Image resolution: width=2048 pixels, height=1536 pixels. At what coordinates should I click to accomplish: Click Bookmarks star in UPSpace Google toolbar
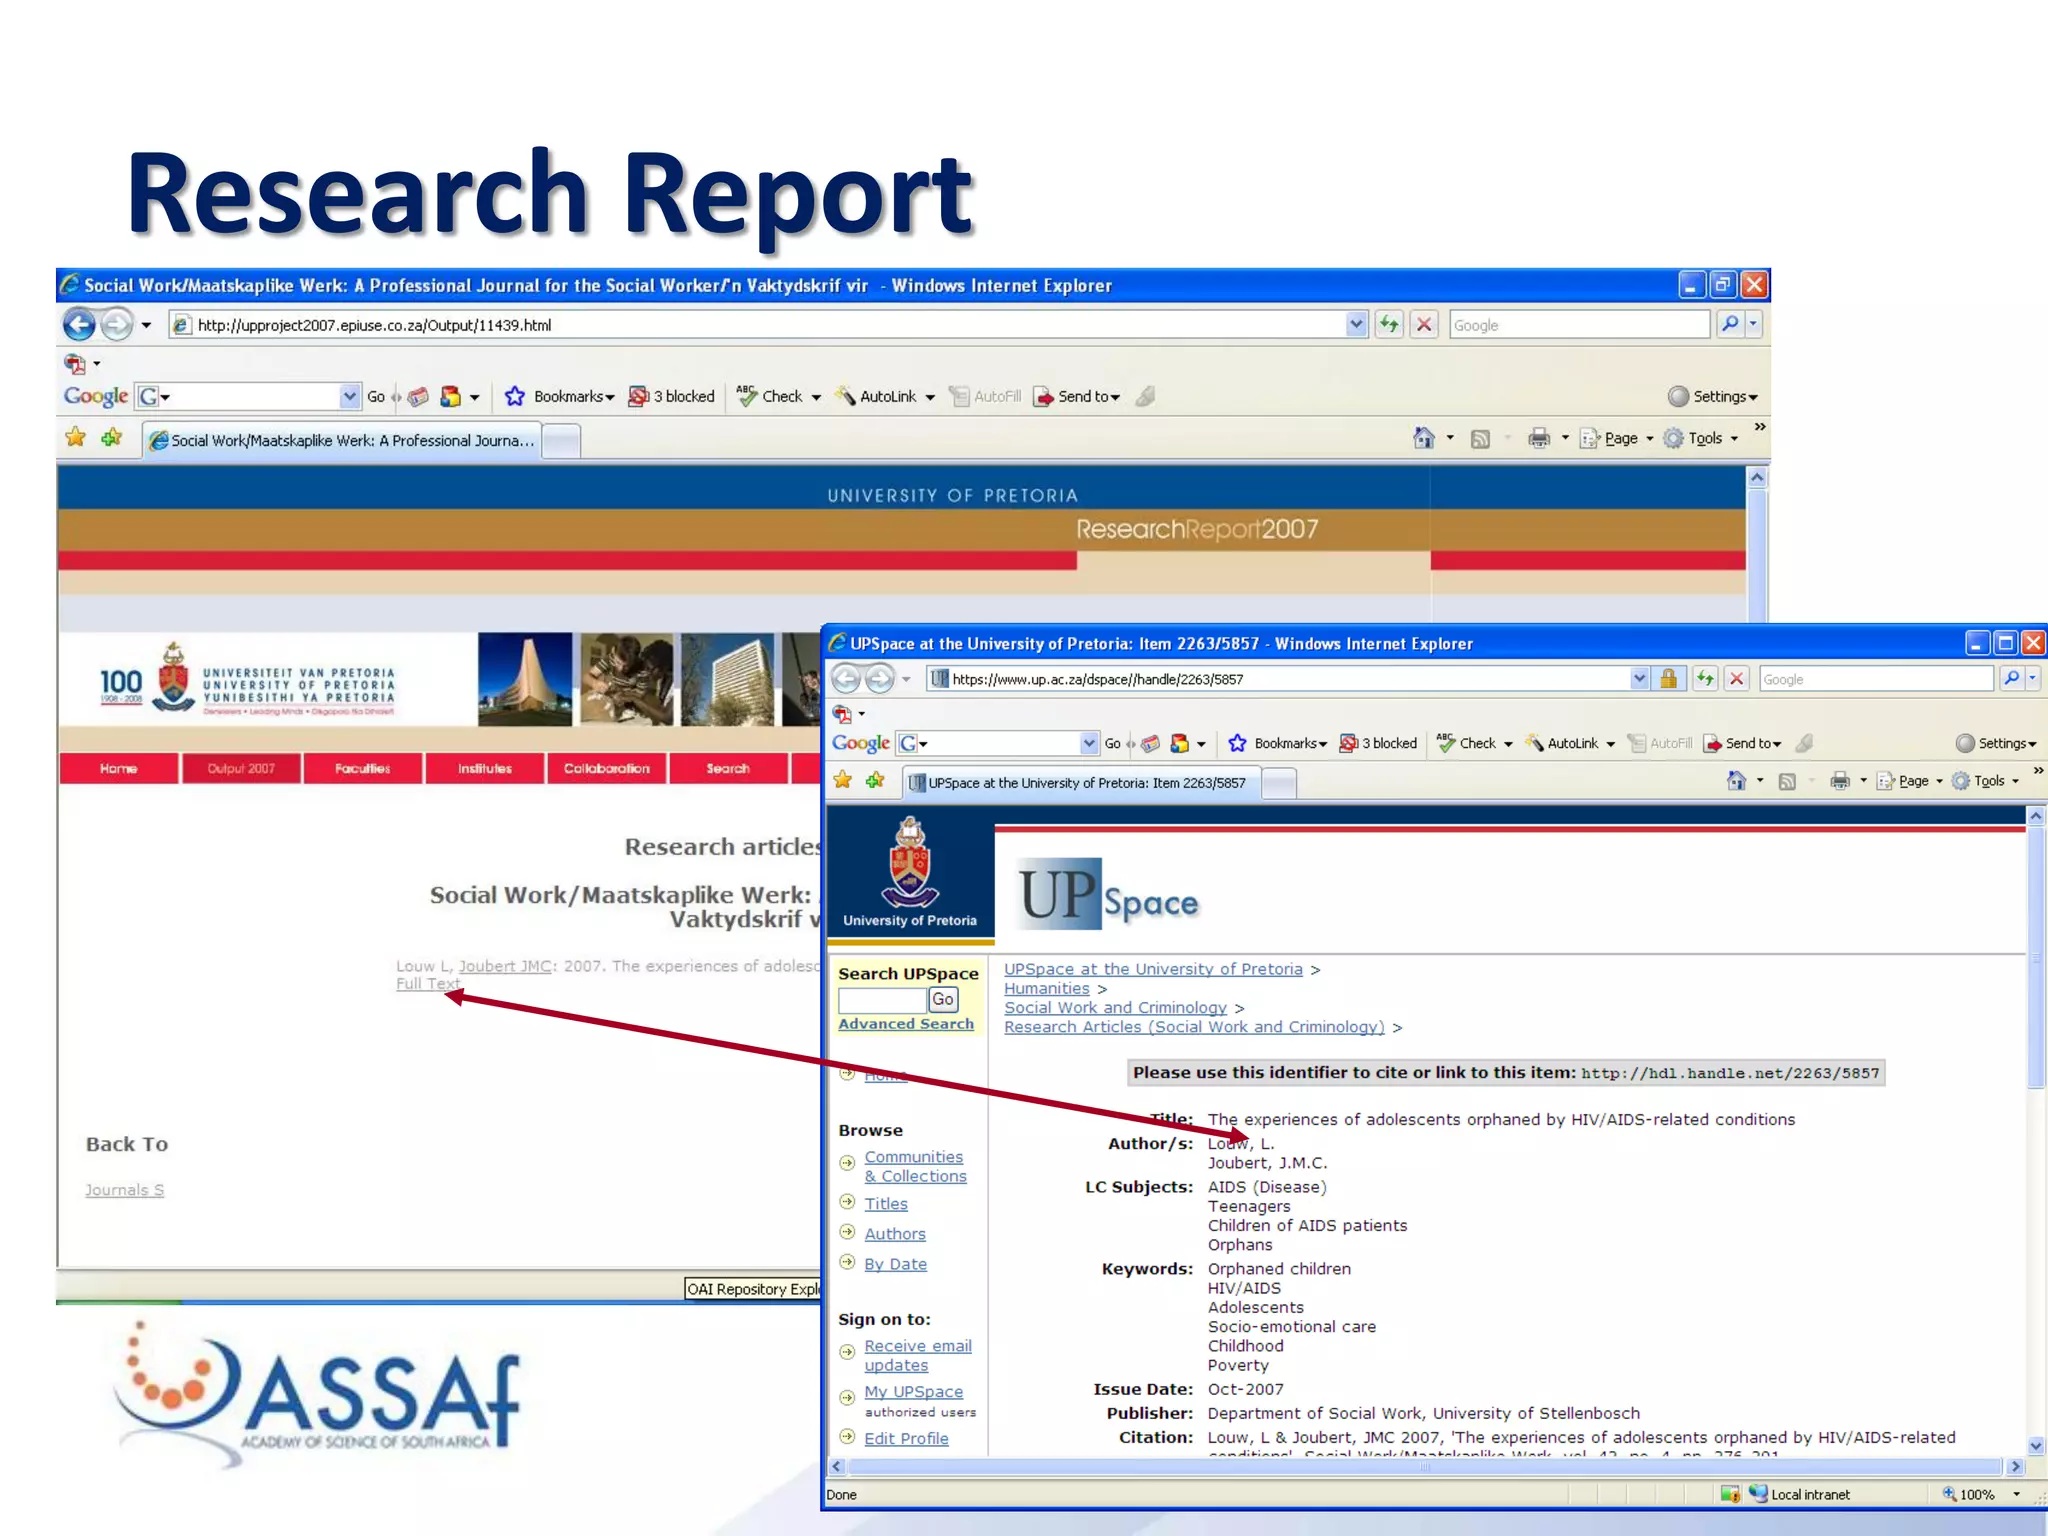tap(1237, 743)
